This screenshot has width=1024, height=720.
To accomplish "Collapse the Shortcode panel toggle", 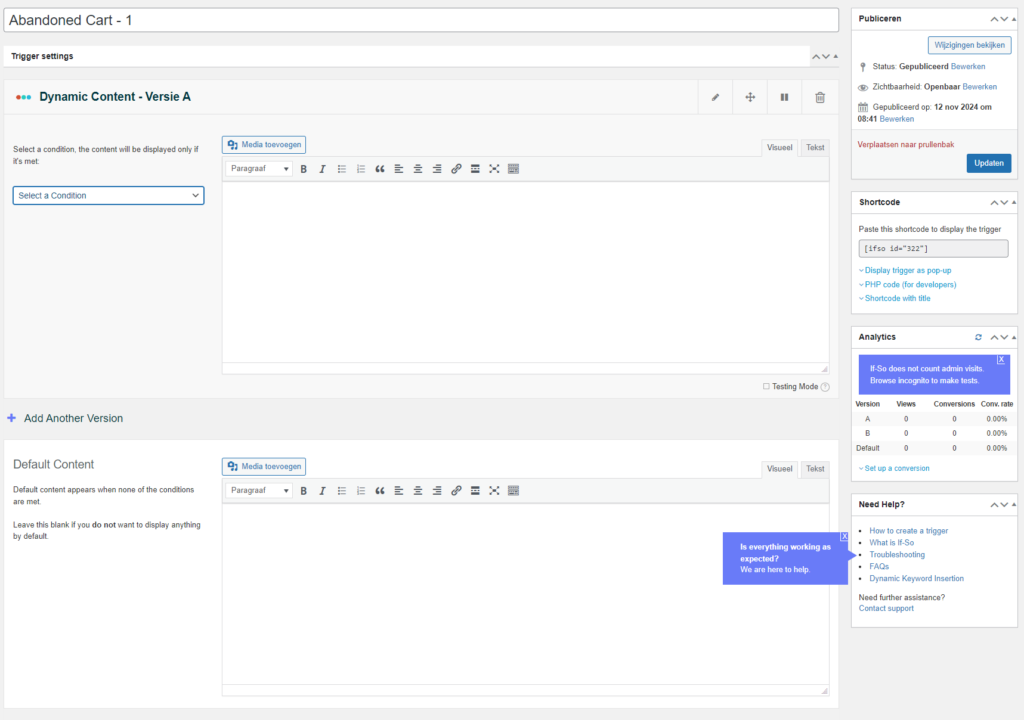I will click(1014, 203).
